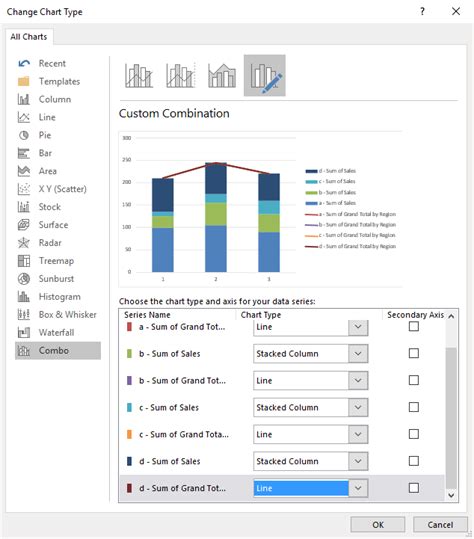Click the Custom Combination chart preview
Screen dimensions: 474x539
click(x=260, y=209)
